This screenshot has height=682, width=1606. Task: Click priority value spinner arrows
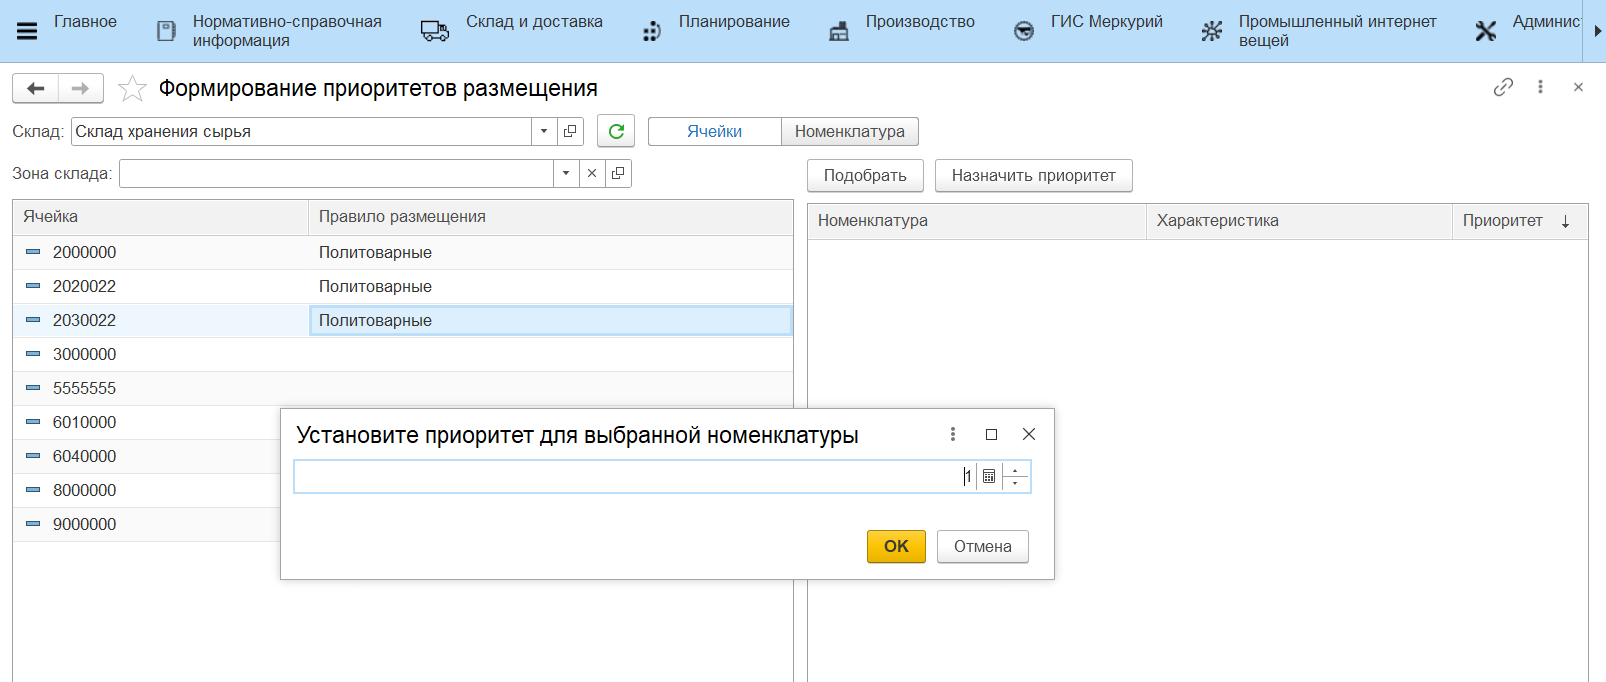point(1015,477)
